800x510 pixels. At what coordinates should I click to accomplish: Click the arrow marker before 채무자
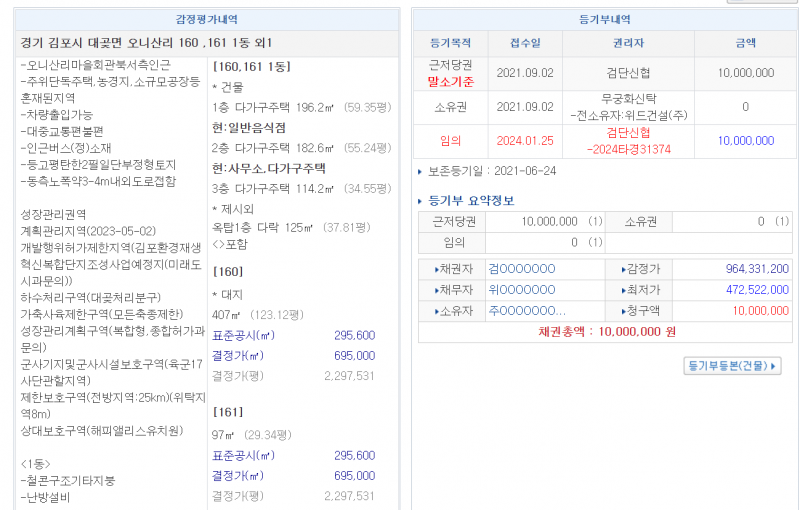[437, 290]
